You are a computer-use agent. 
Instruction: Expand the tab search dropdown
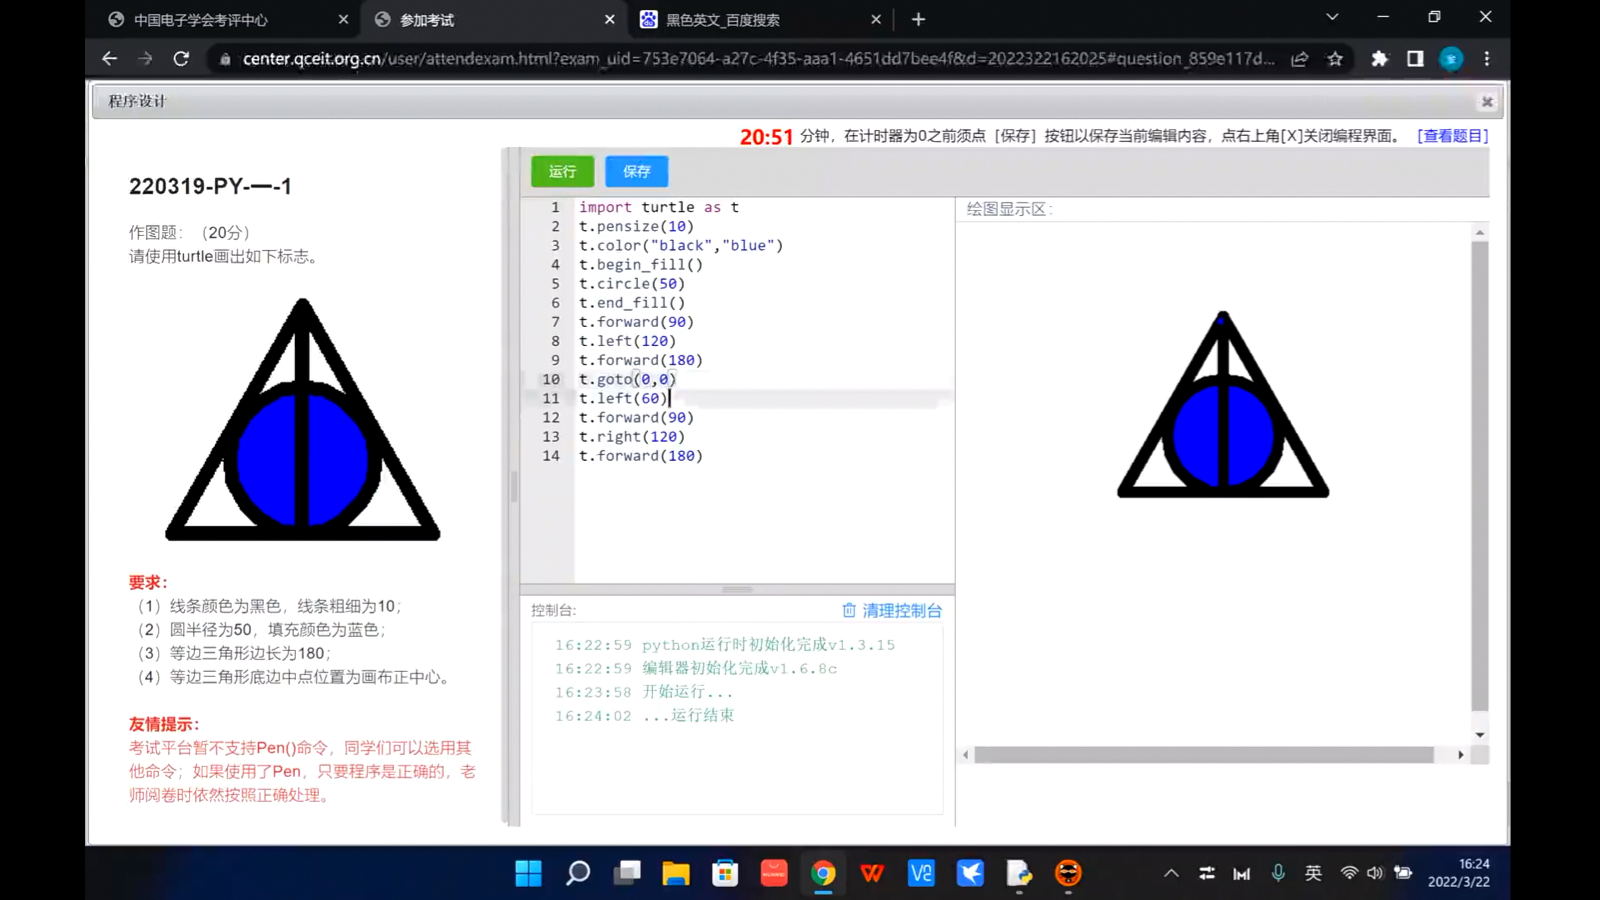1332,17
